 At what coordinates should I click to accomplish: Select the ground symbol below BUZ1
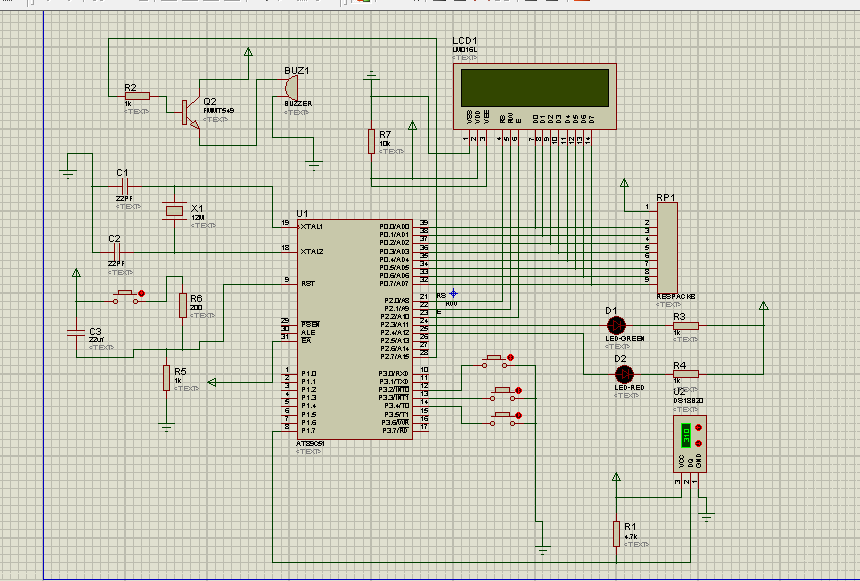[x=314, y=165]
